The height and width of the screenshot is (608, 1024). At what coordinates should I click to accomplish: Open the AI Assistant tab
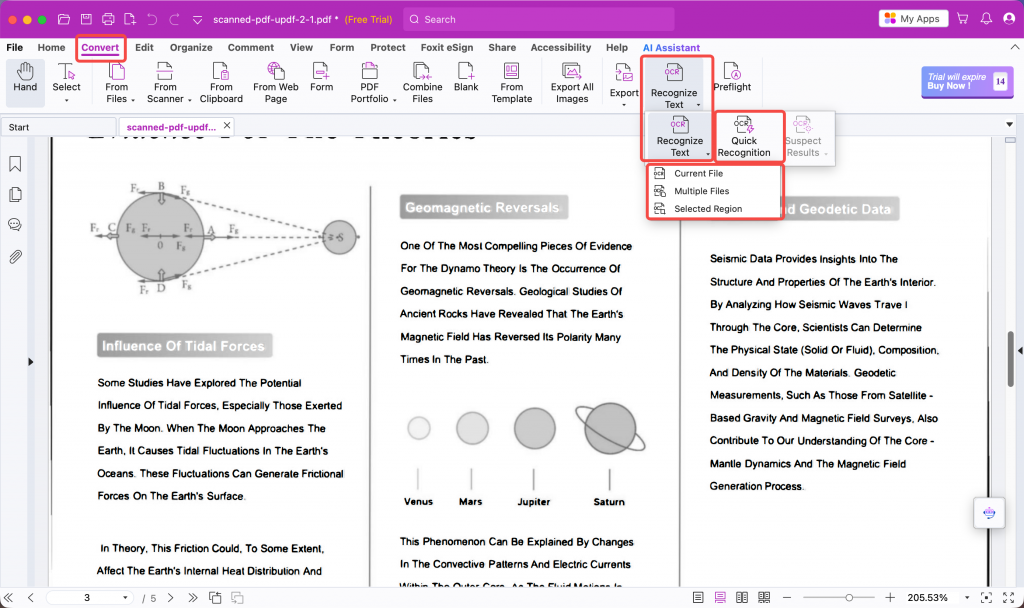pos(671,48)
